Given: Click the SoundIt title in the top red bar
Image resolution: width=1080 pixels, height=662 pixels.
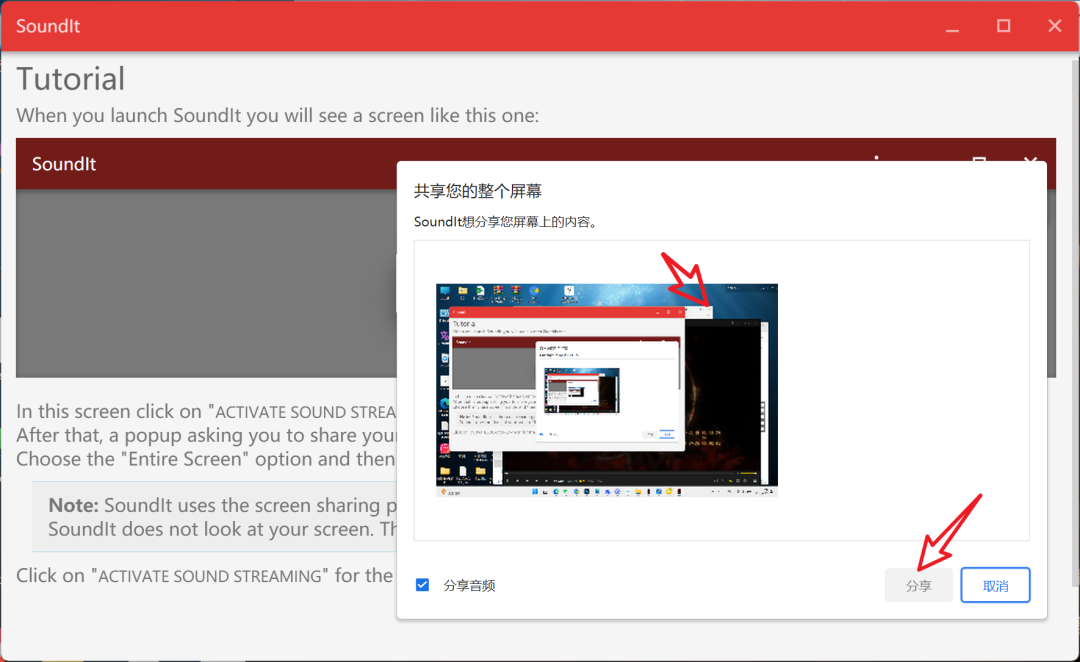Looking at the screenshot, I should [48, 26].
